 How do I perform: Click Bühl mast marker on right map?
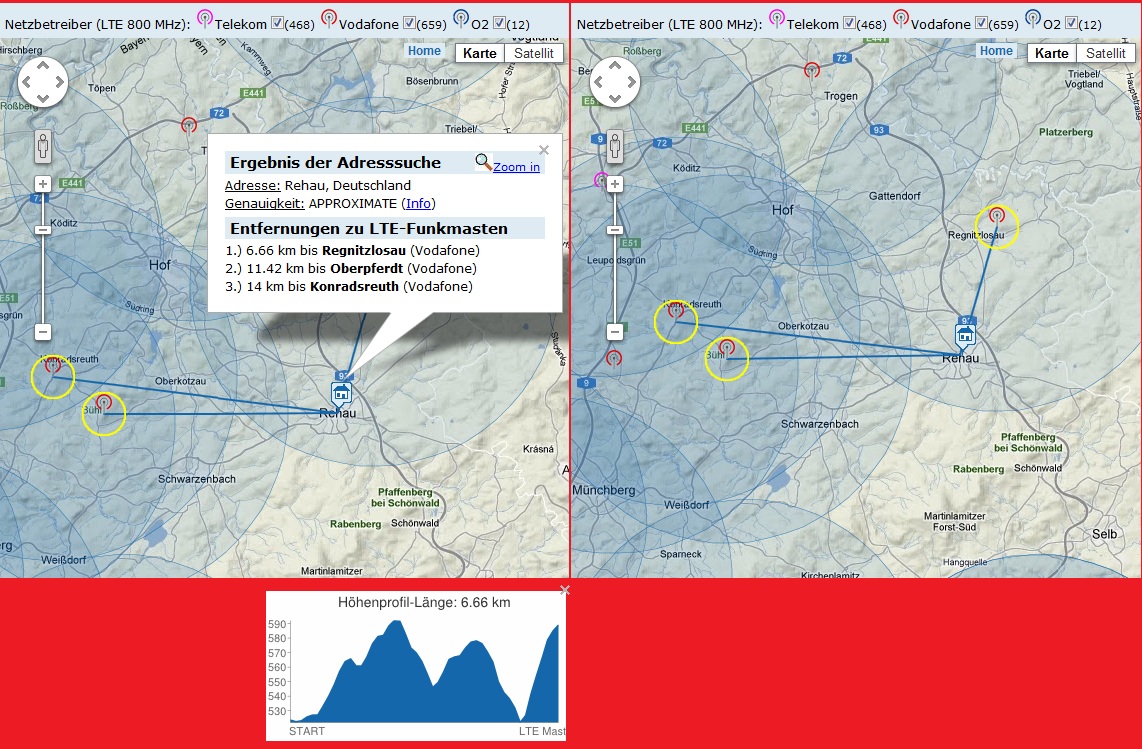tap(726, 348)
